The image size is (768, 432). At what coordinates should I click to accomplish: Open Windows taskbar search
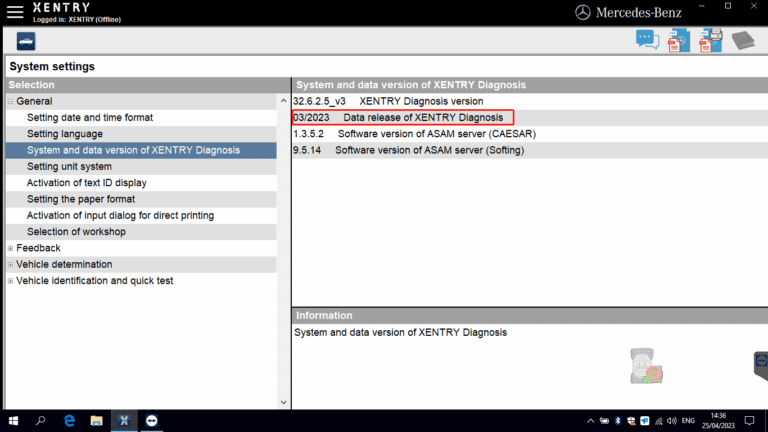(x=41, y=421)
